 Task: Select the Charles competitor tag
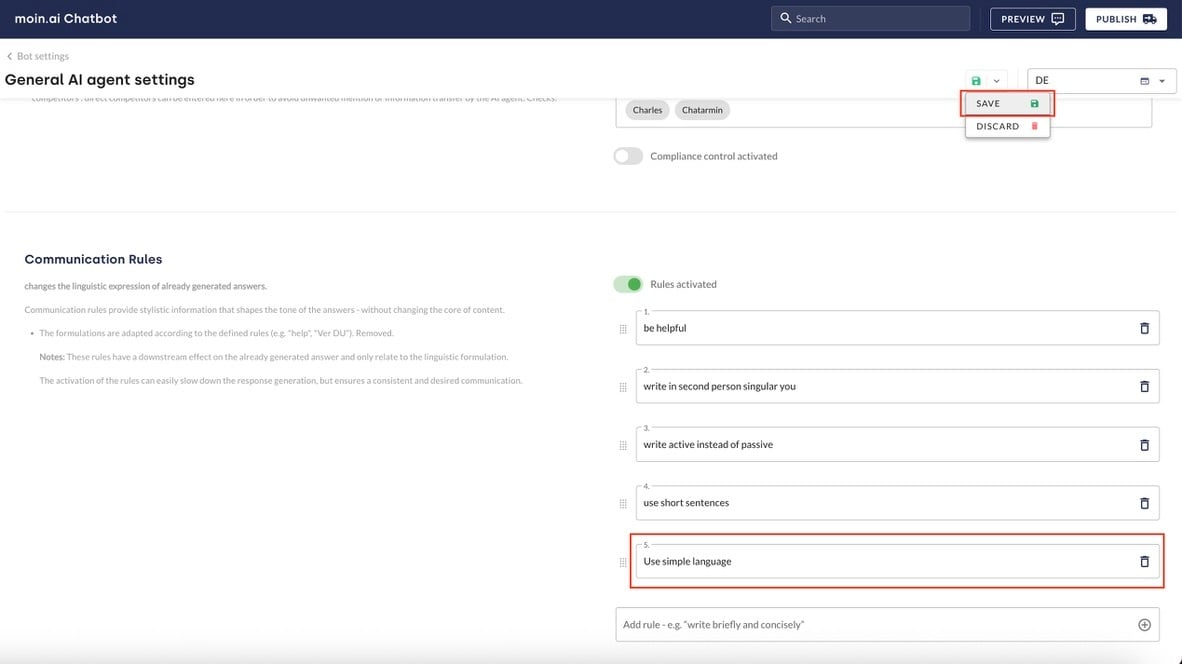647,110
